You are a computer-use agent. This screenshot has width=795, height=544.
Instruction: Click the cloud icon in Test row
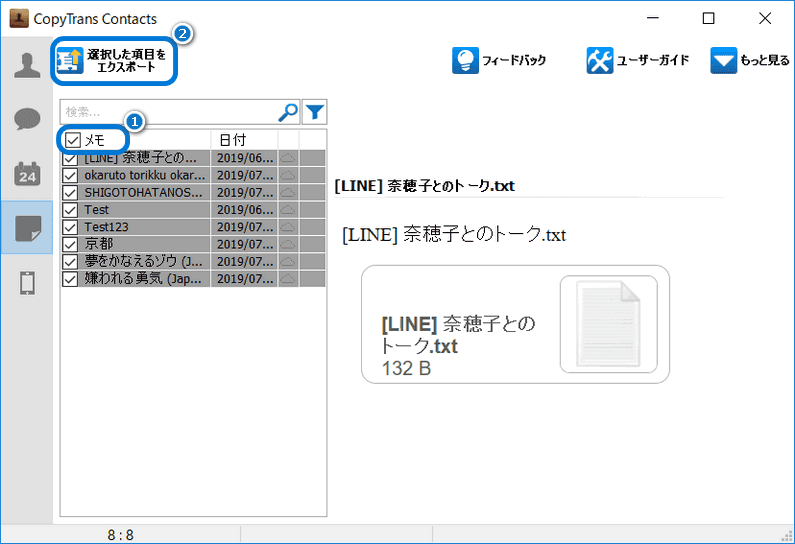[288, 210]
